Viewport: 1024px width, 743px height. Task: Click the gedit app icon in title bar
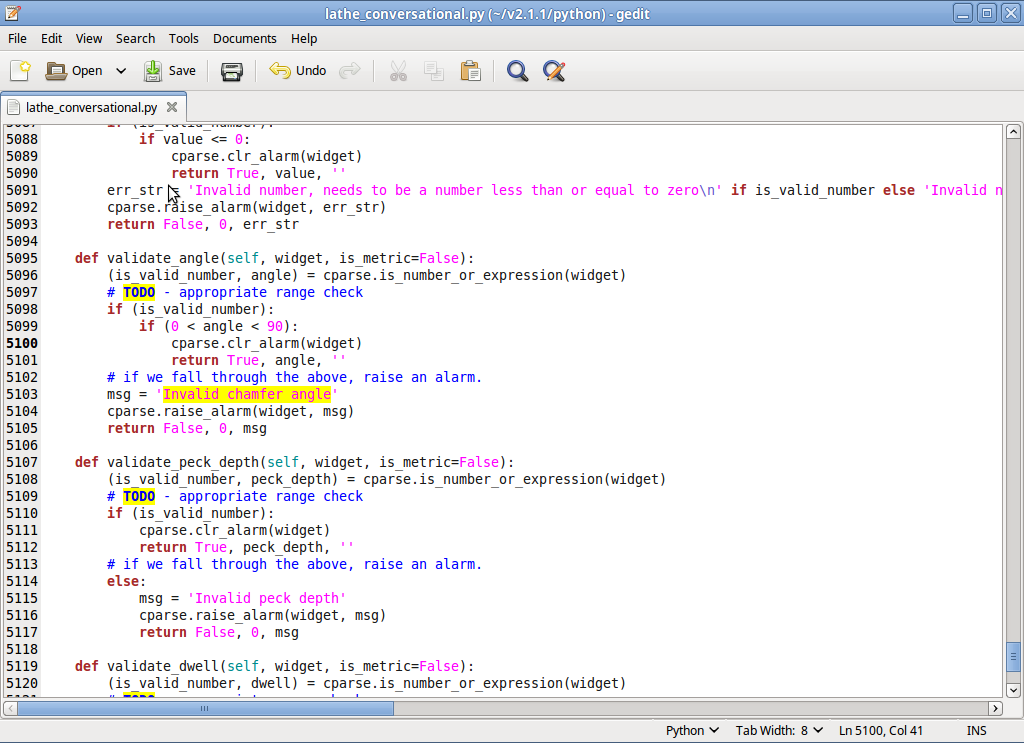coord(13,13)
